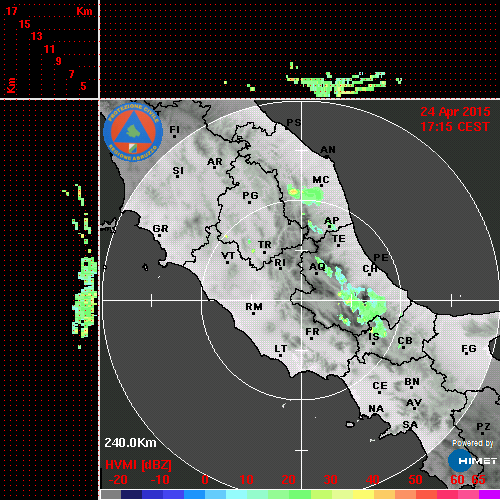Click the yellow echo core near MC
The image size is (500, 500).
click(x=293, y=192)
